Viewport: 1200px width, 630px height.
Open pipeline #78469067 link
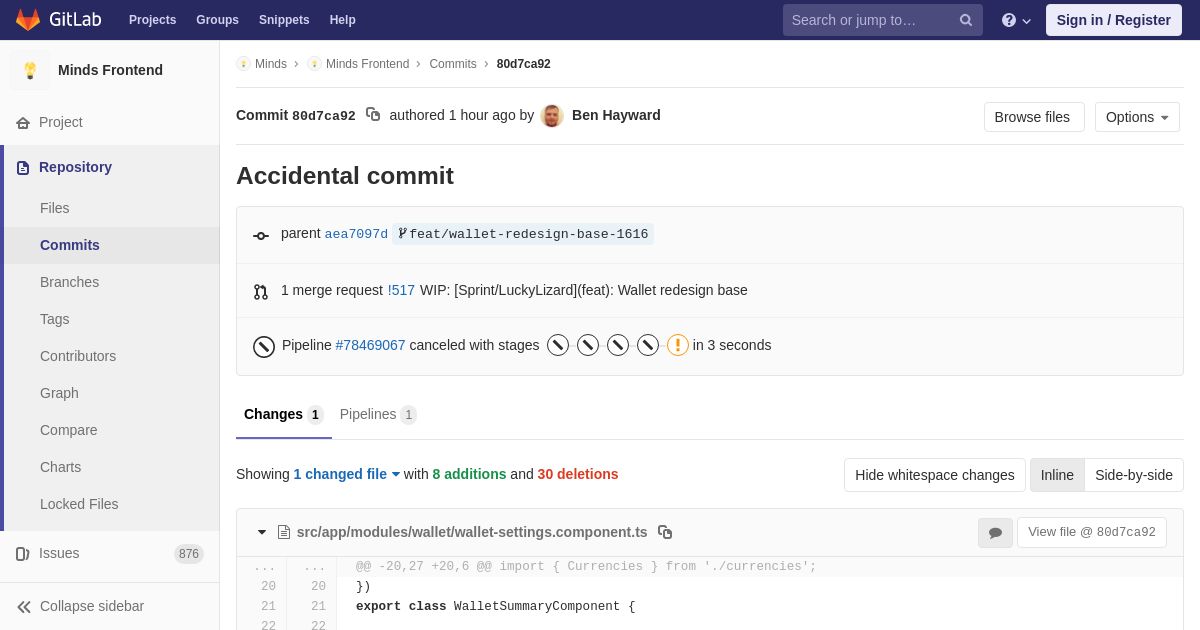pyautogui.click(x=370, y=345)
